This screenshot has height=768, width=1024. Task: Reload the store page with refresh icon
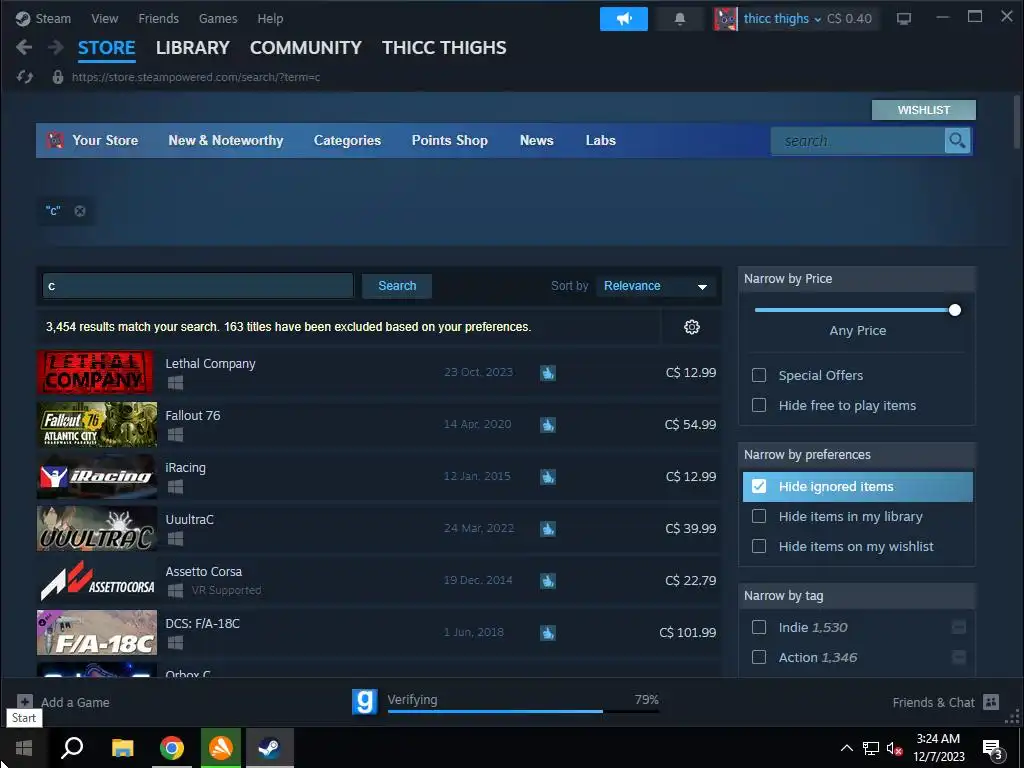point(25,77)
